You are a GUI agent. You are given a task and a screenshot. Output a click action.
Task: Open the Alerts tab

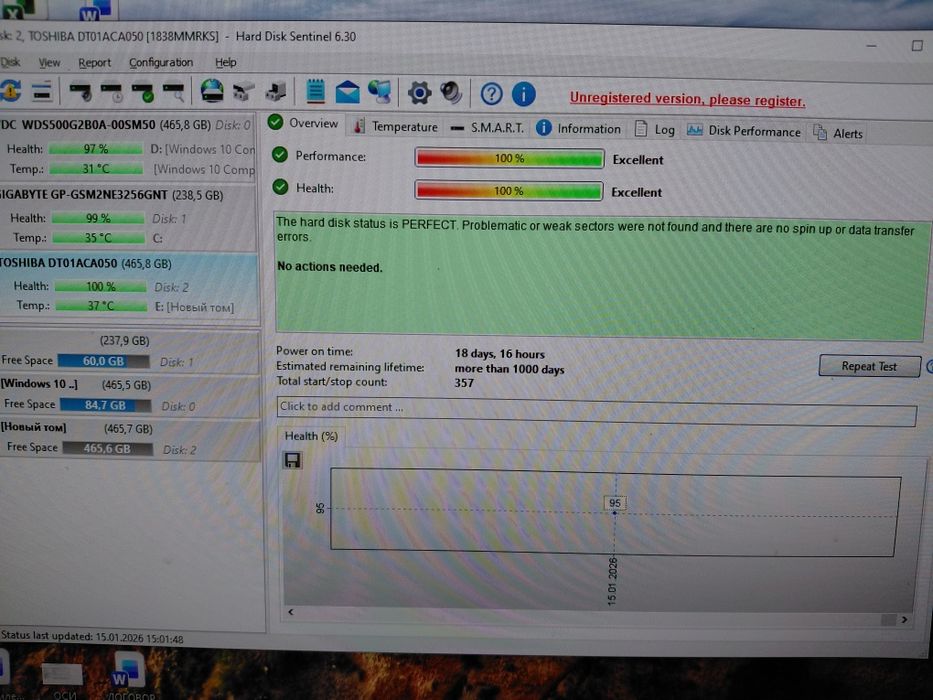pos(838,133)
